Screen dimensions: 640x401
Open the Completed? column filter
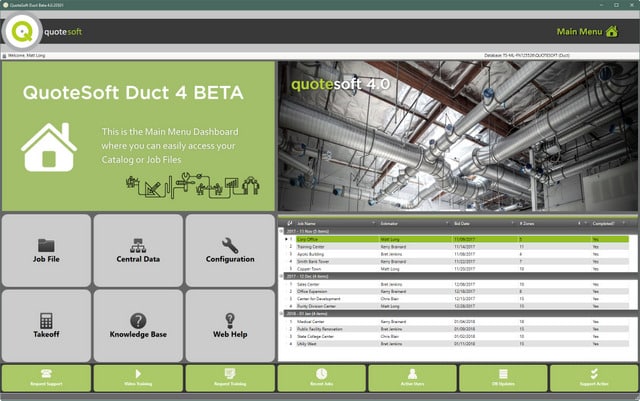[623, 223]
